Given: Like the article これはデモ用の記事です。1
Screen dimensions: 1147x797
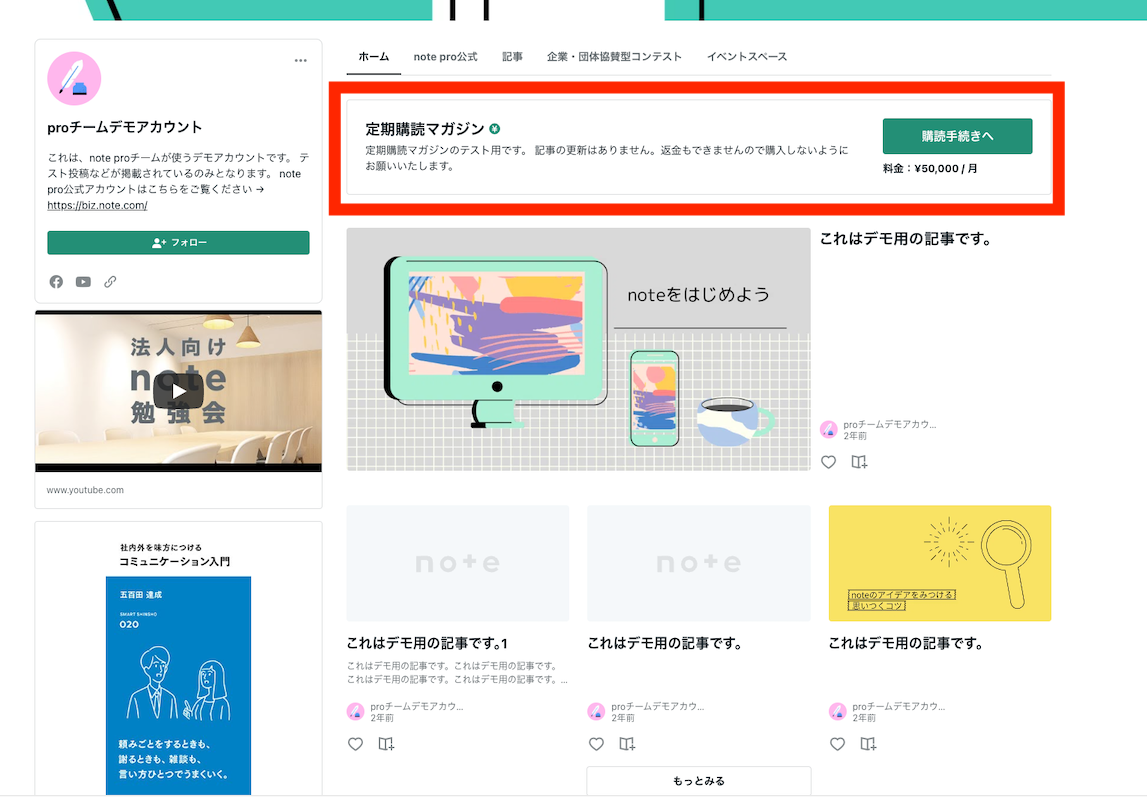Looking at the screenshot, I should point(356,744).
